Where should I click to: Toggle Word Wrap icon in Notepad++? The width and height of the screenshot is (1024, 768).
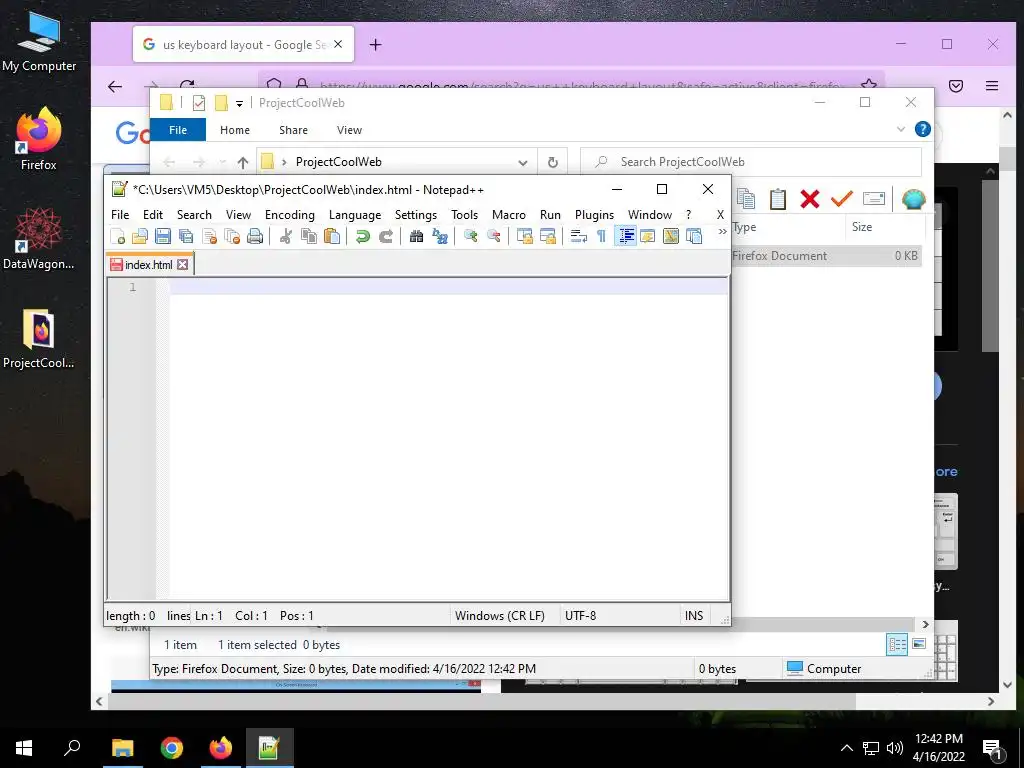579,236
